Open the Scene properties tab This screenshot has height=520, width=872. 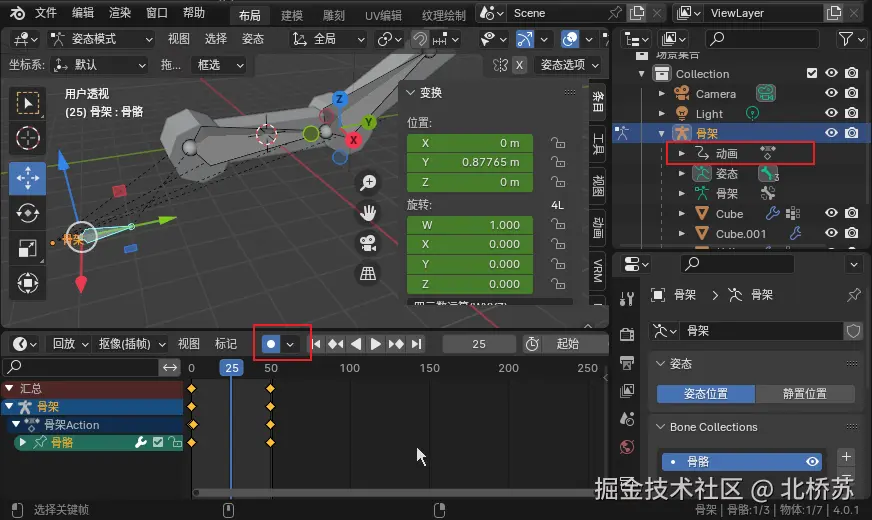627,418
